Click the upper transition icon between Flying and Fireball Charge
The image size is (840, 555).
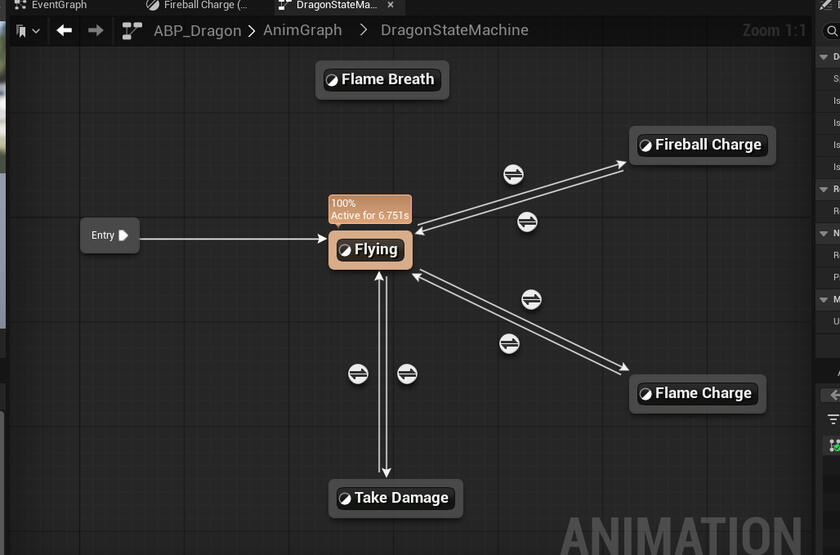click(513, 174)
